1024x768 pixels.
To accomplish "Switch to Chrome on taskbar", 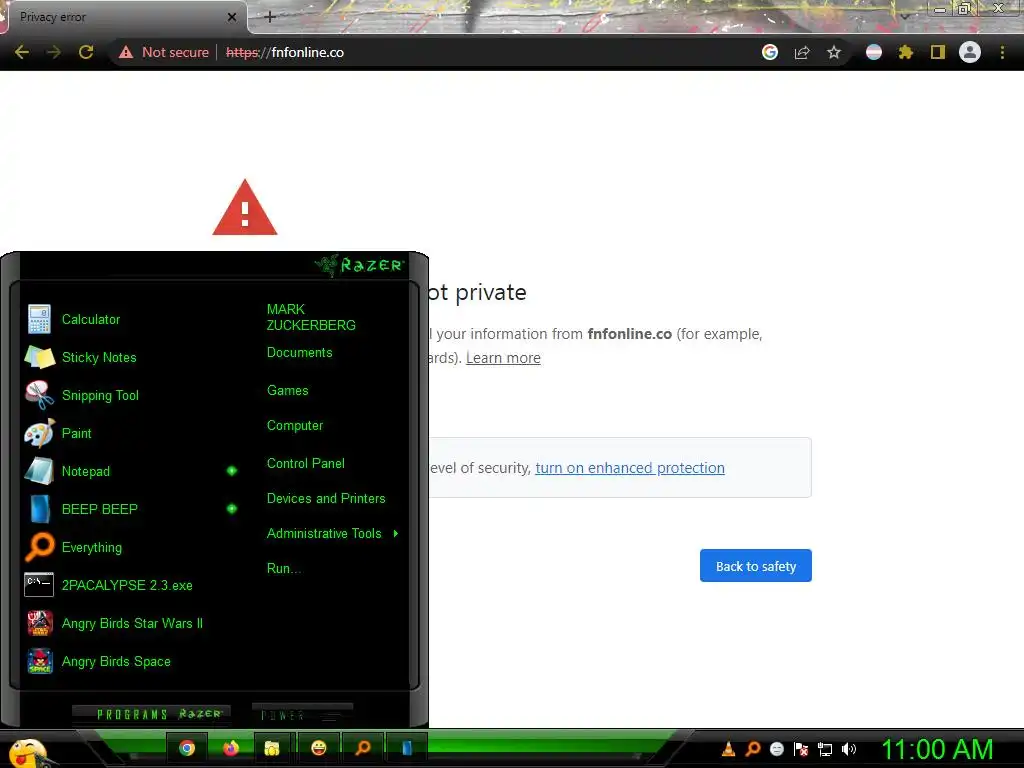I will [187, 748].
